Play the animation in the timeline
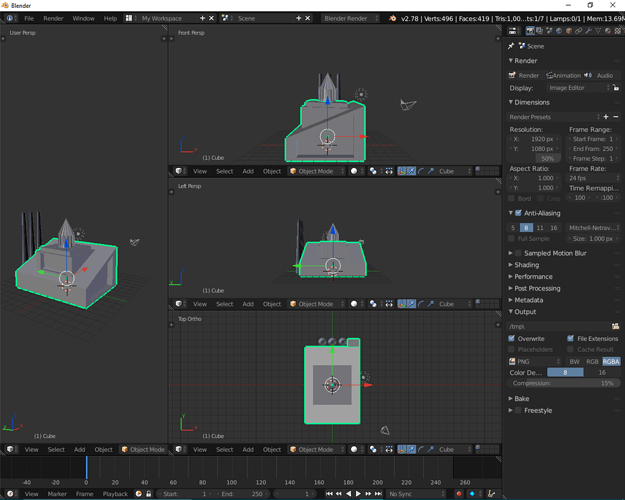Screen dimensions: 625x500 (358, 494)
